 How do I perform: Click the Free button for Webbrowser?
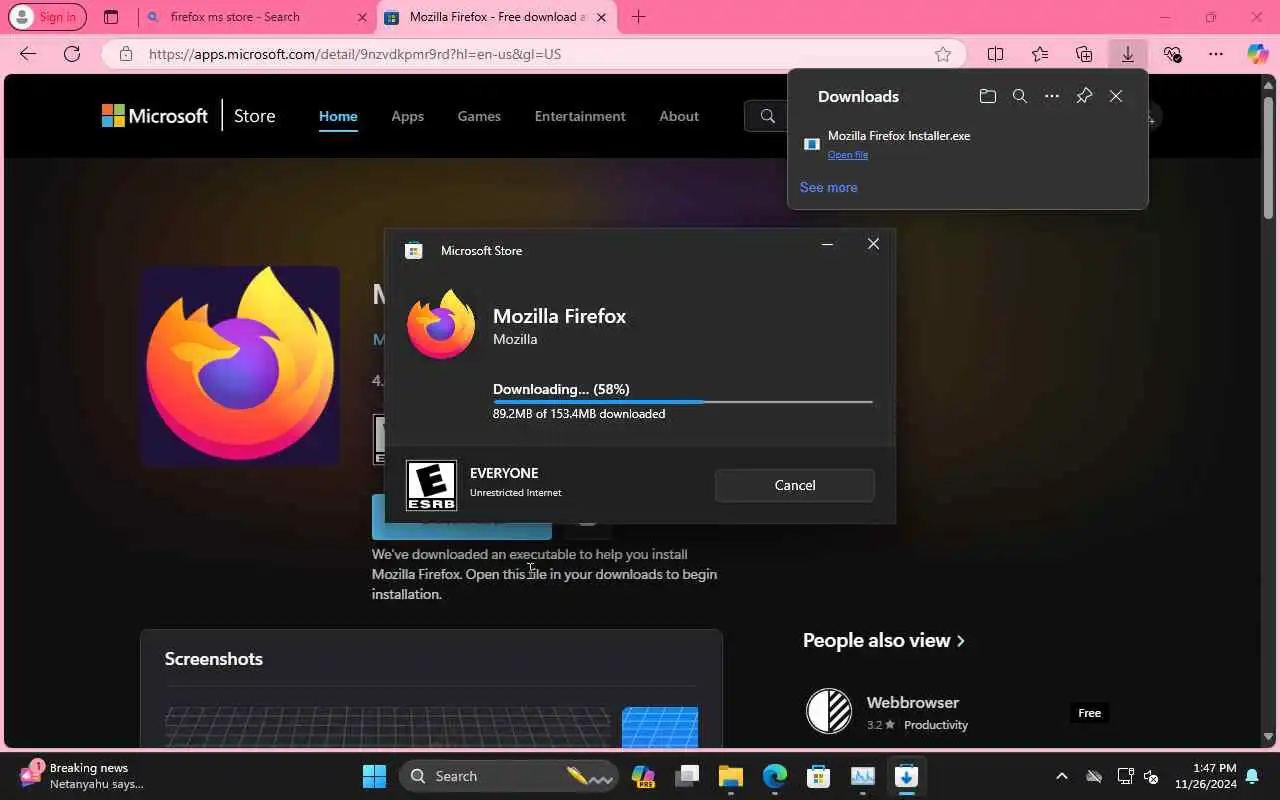1089,713
